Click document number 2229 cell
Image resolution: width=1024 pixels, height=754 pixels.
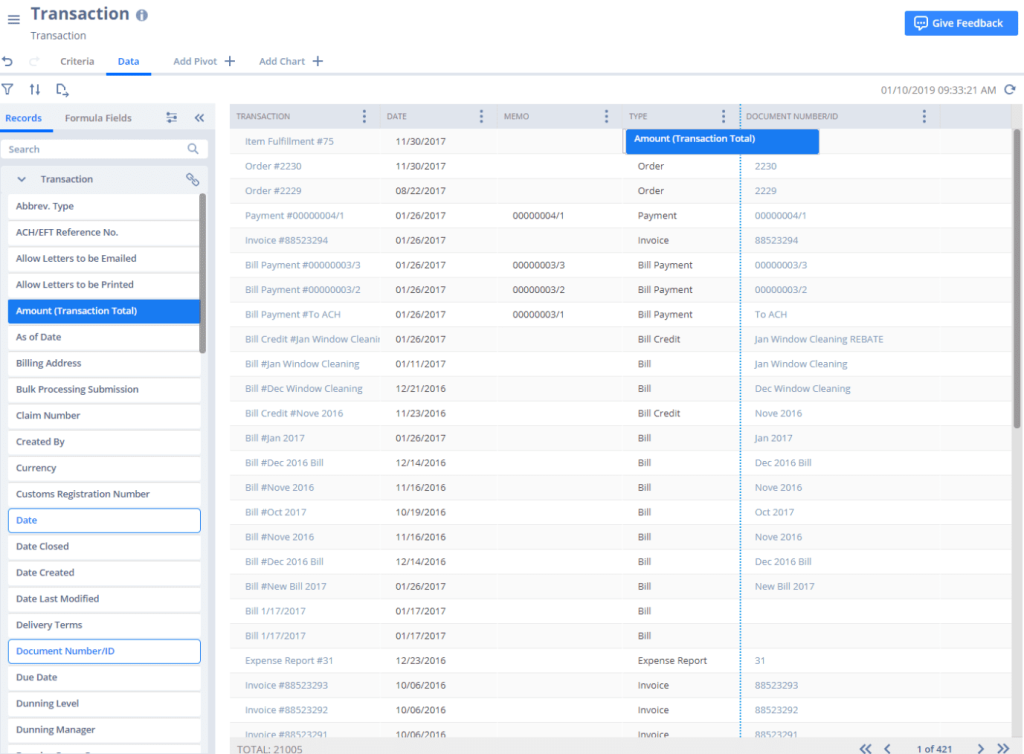tap(765, 191)
